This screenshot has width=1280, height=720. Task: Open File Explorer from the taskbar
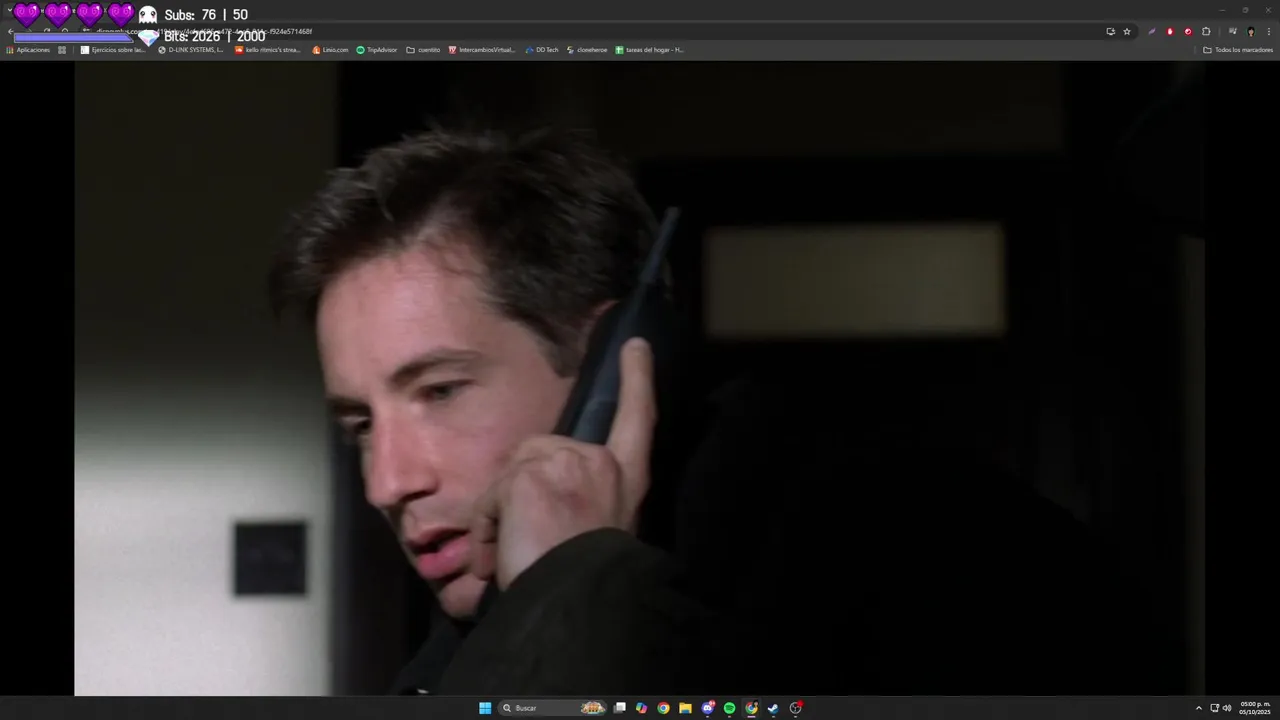pos(685,708)
